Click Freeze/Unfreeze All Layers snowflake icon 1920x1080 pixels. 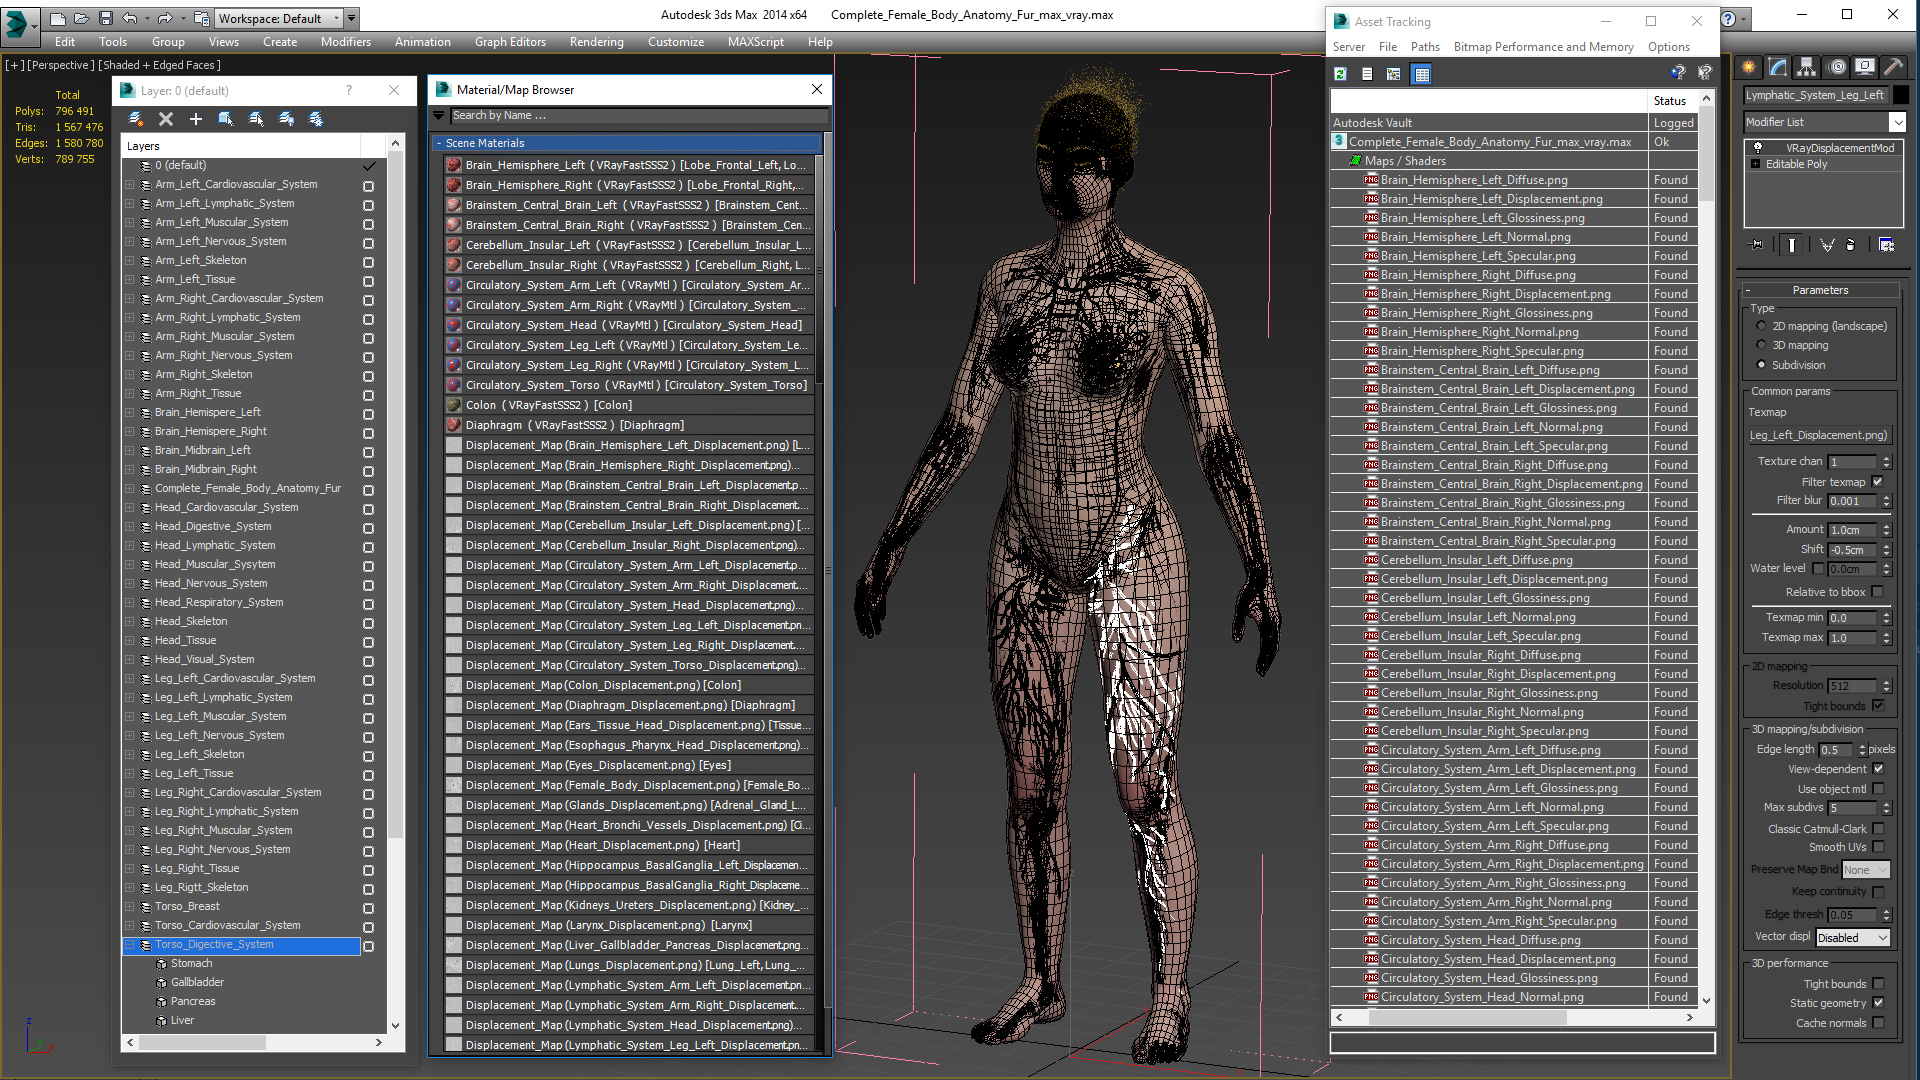coord(316,119)
